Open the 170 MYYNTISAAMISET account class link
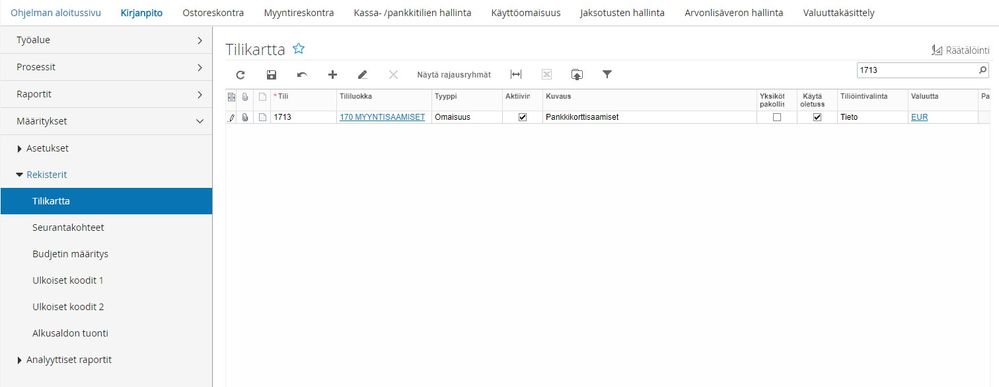999x387 pixels. tap(382, 117)
